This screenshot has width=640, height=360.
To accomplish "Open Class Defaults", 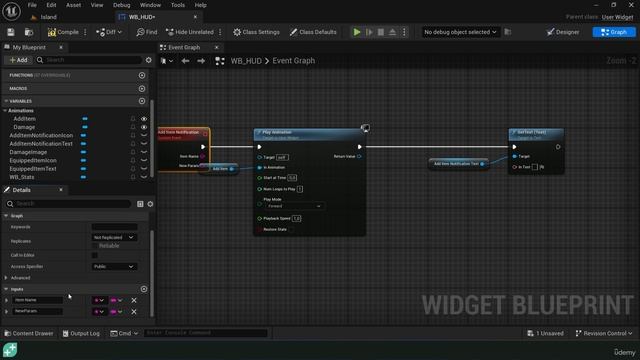I will (x=313, y=32).
